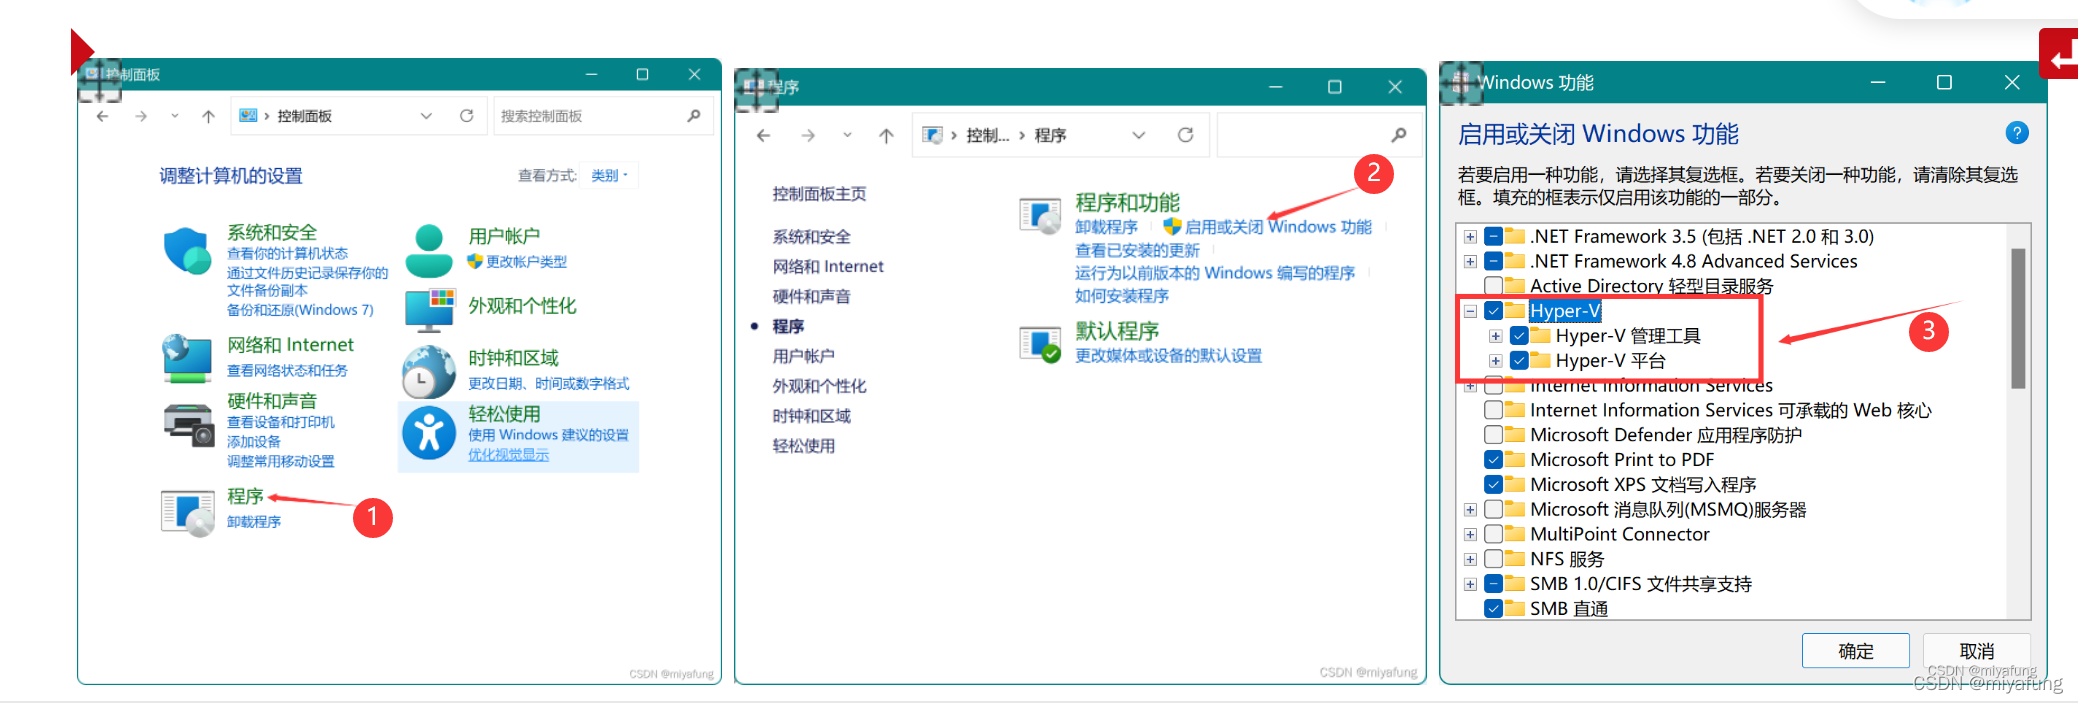The image size is (2078, 703).
Task: Toggle .NET Framework 4.8 Advanced Services checkbox
Action: coord(1493,261)
